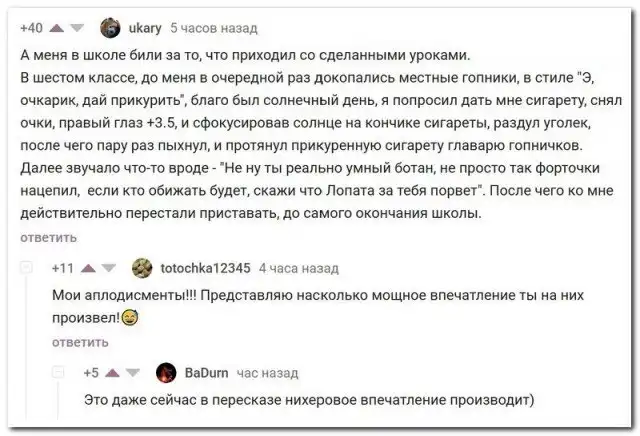The image size is (640, 436).
Task: Click totochka12345's avatar picture
Action: coord(142,268)
